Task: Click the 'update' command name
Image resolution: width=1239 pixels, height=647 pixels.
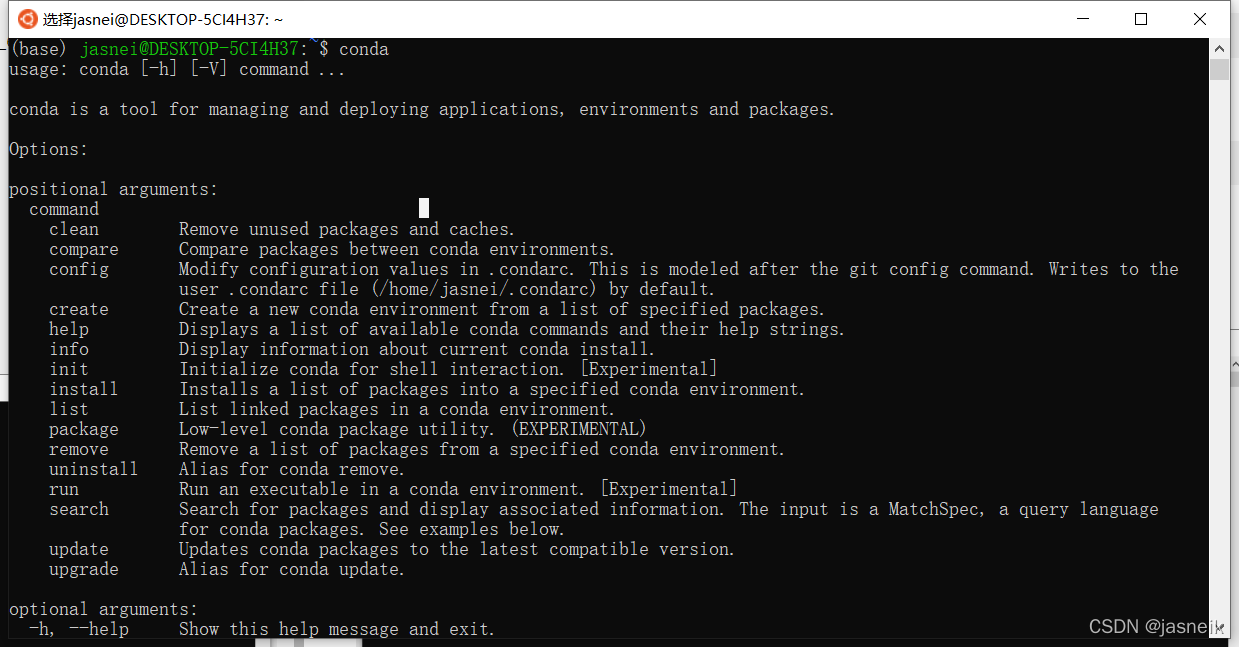Action: [x=79, y=549]
